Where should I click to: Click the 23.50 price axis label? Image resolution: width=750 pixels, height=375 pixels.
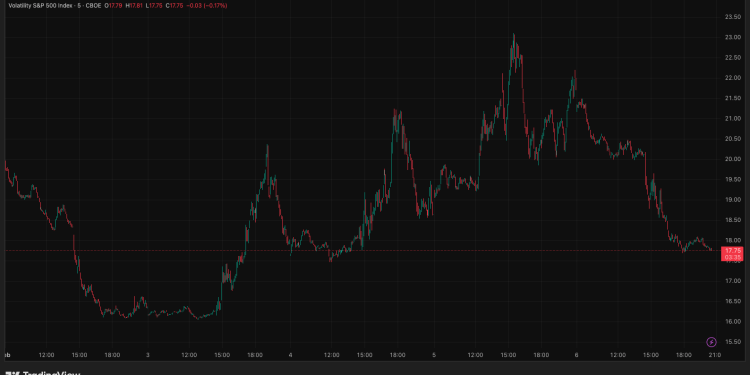[x=733, y=17]
